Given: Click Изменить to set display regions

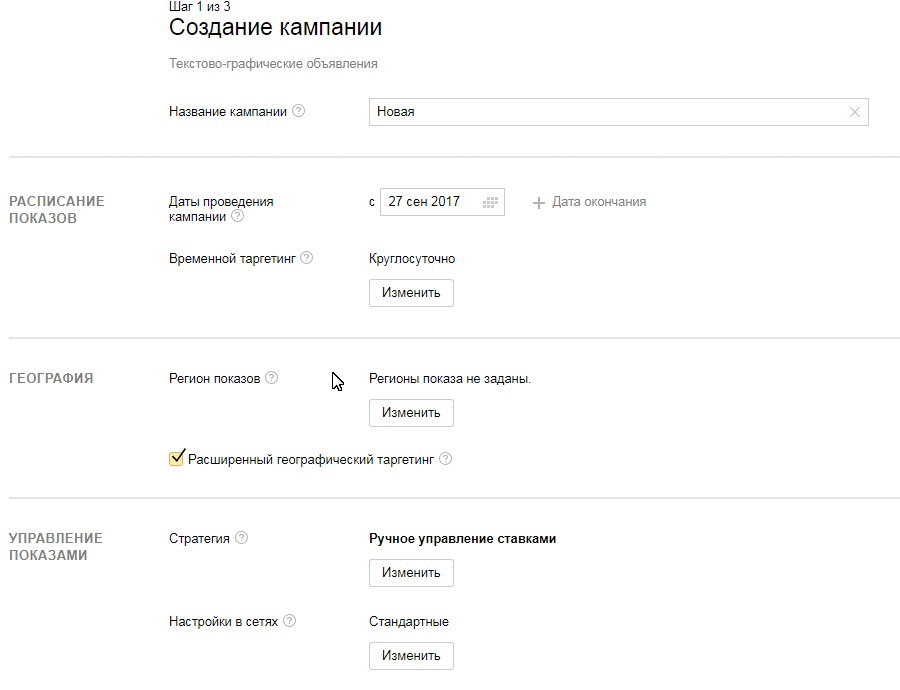Looking at the screenshot, I should click(411, 412).
